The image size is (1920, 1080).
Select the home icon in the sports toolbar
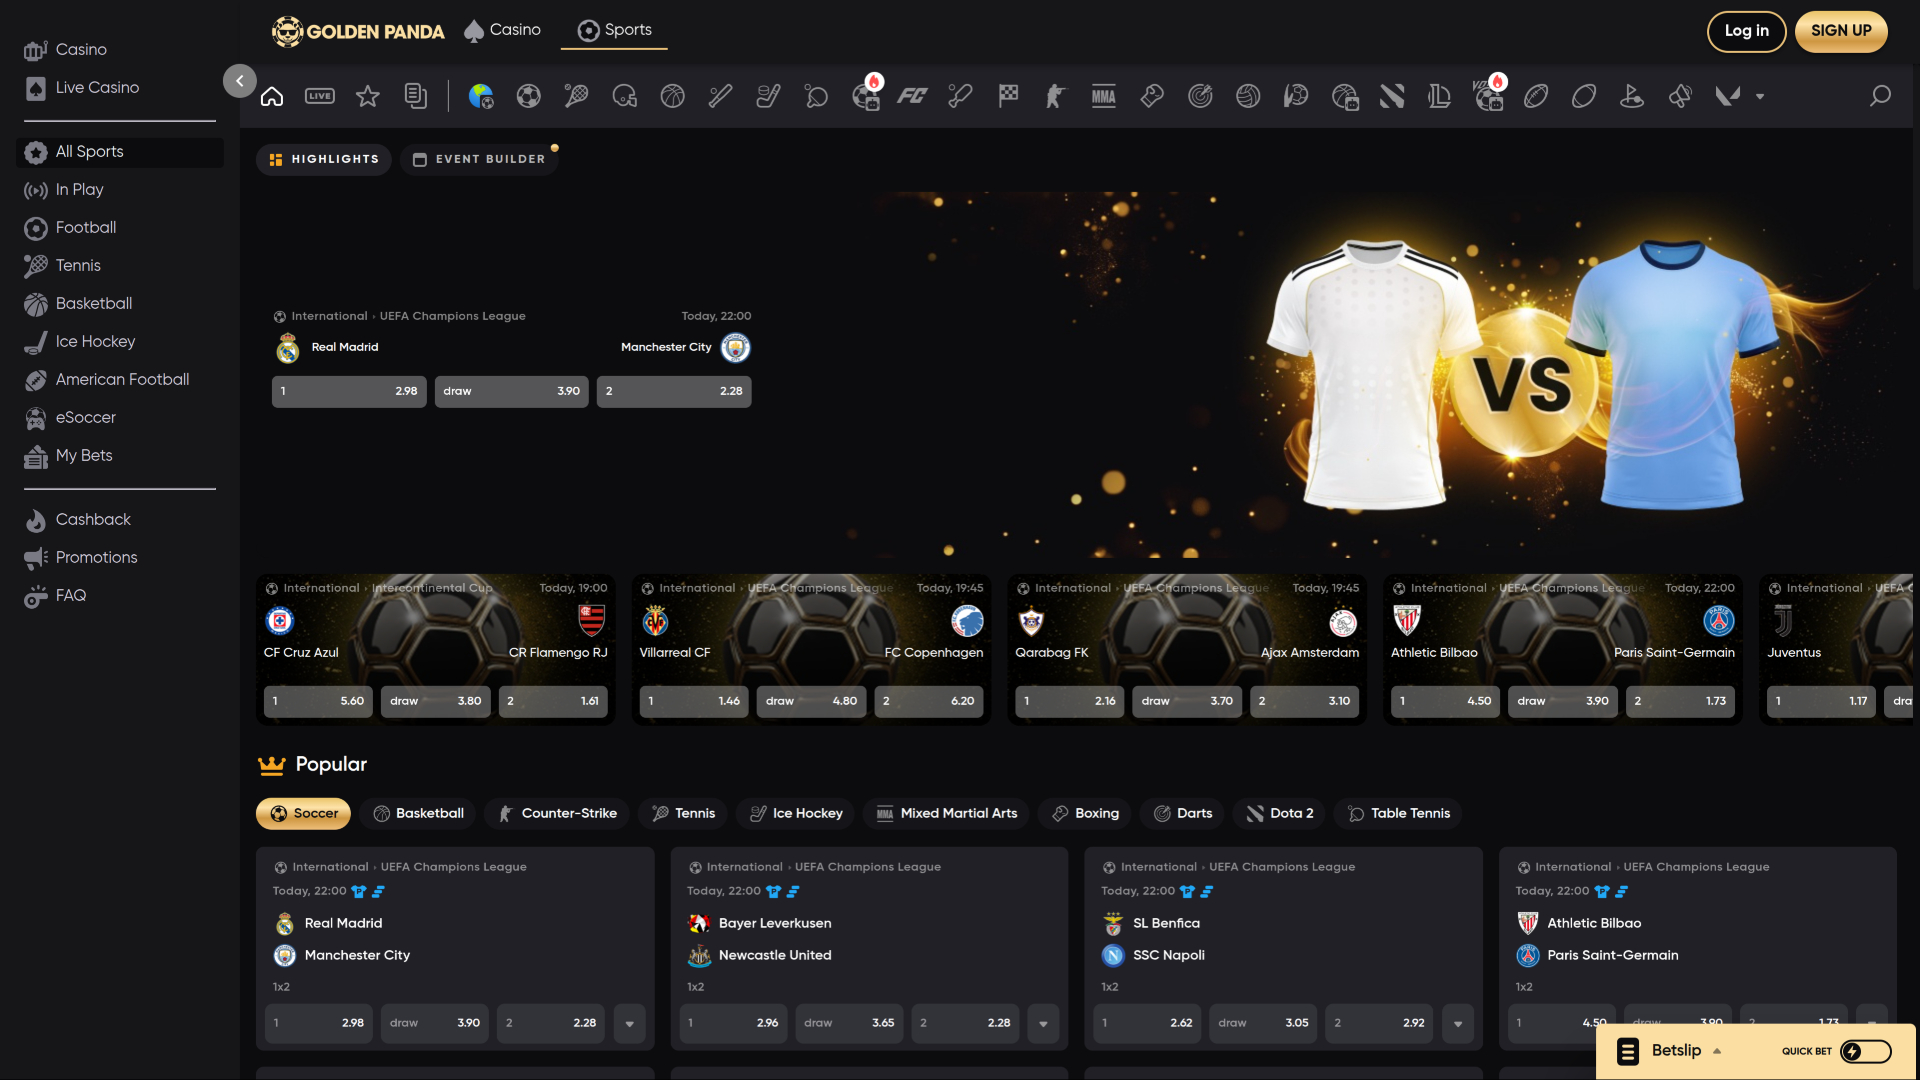(272, 95)
